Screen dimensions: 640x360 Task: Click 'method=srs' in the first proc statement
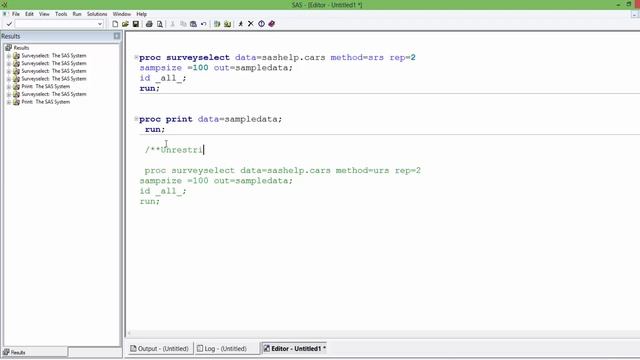tap(357, 58)
